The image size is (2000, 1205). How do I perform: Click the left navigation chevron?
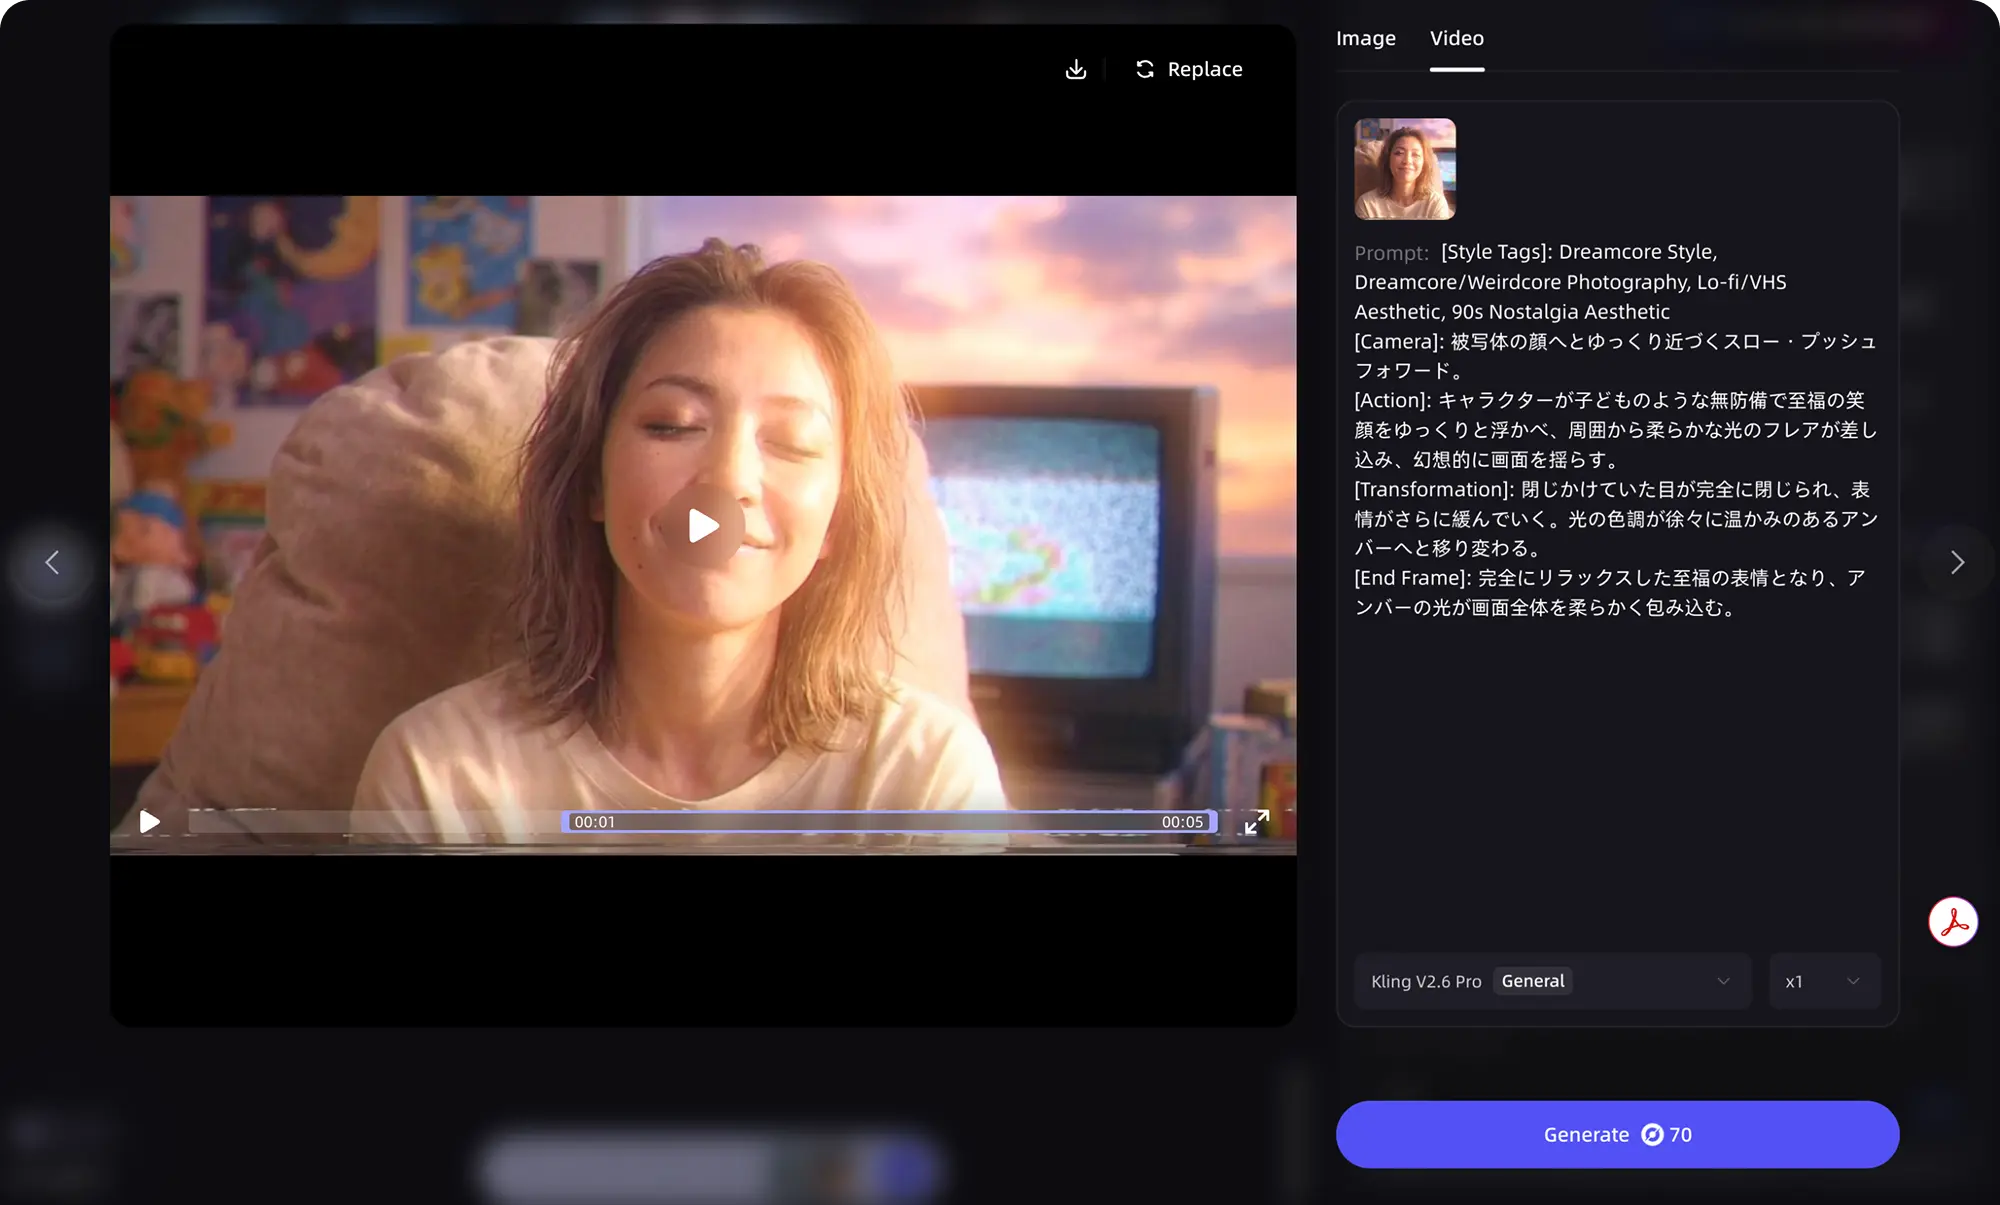[52, 563]
